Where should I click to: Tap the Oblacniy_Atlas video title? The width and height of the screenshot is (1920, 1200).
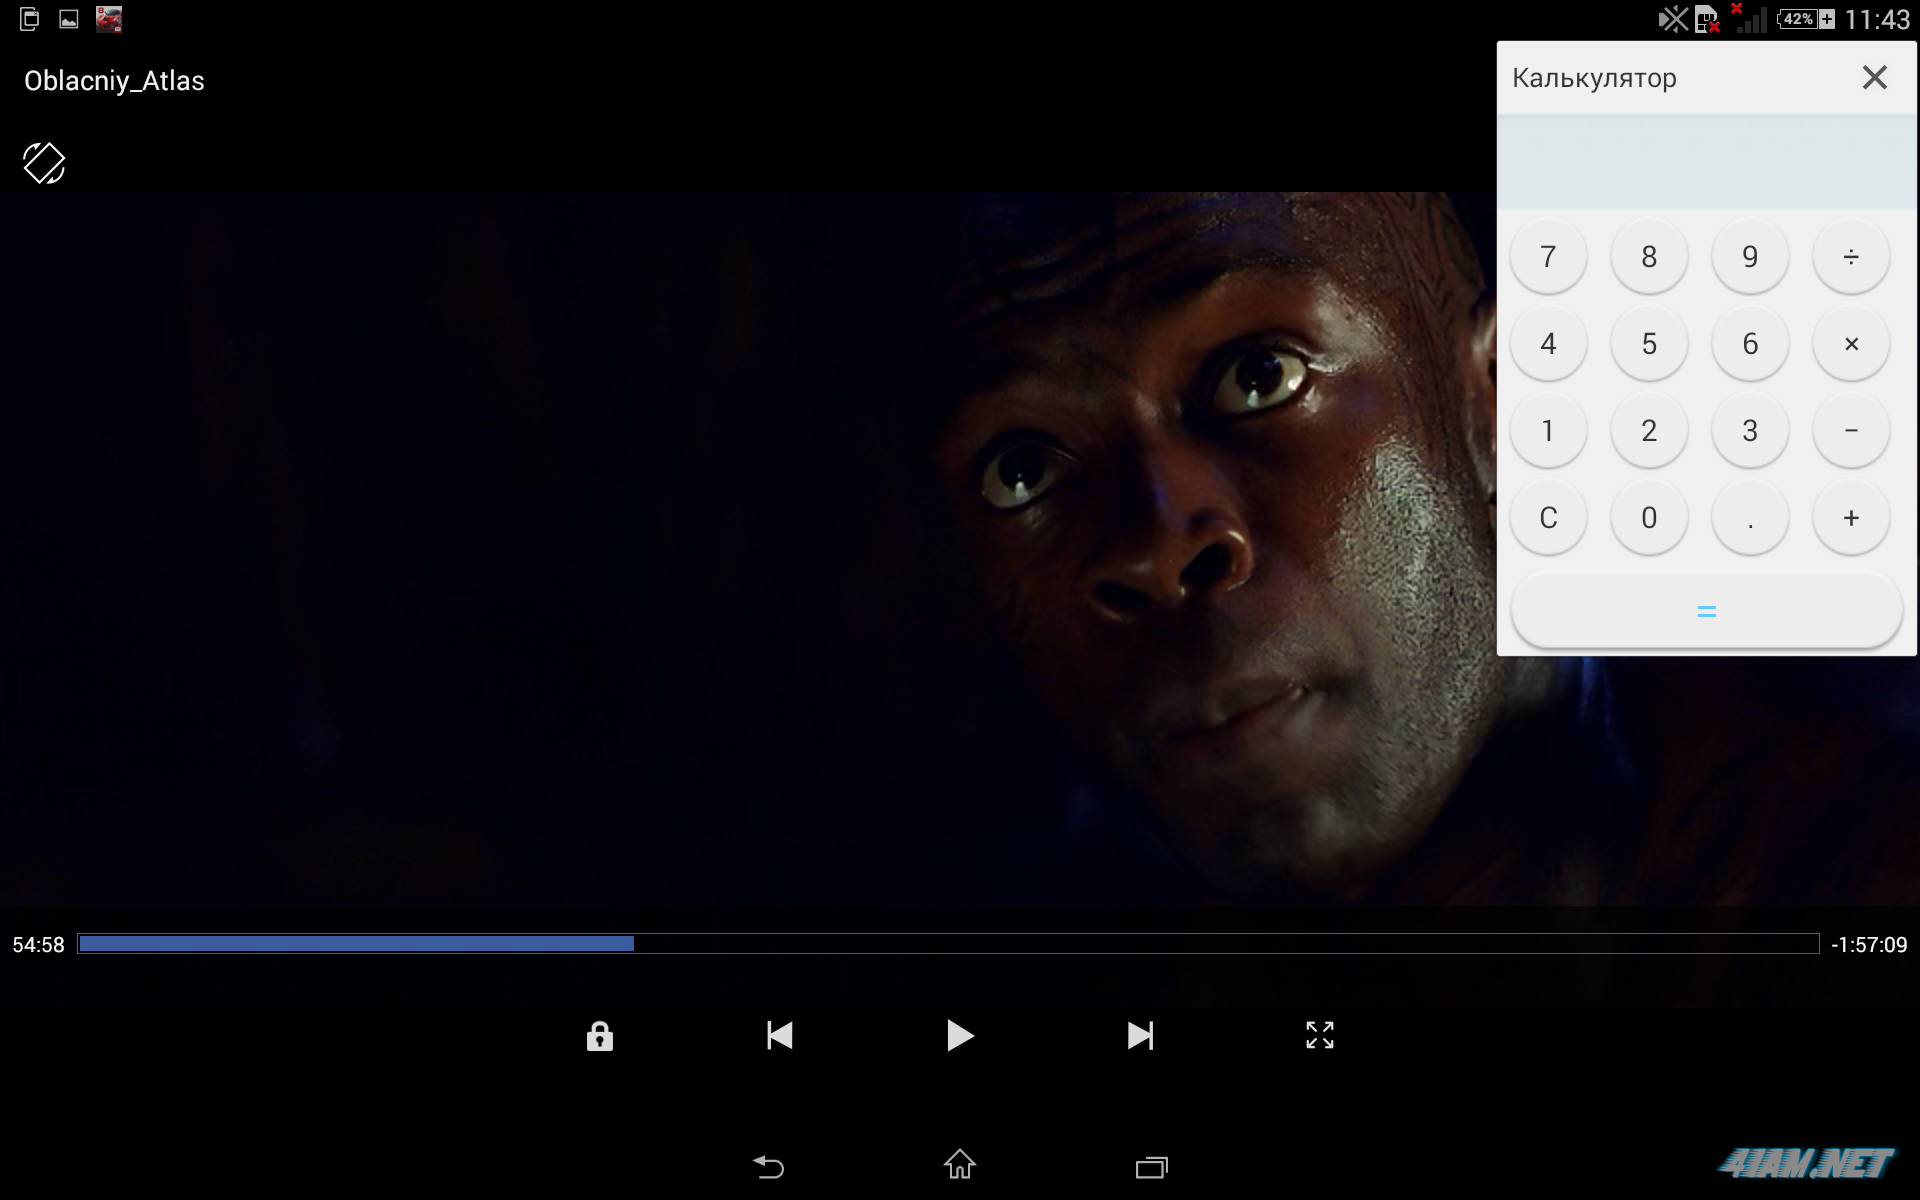tap(114, 81)
